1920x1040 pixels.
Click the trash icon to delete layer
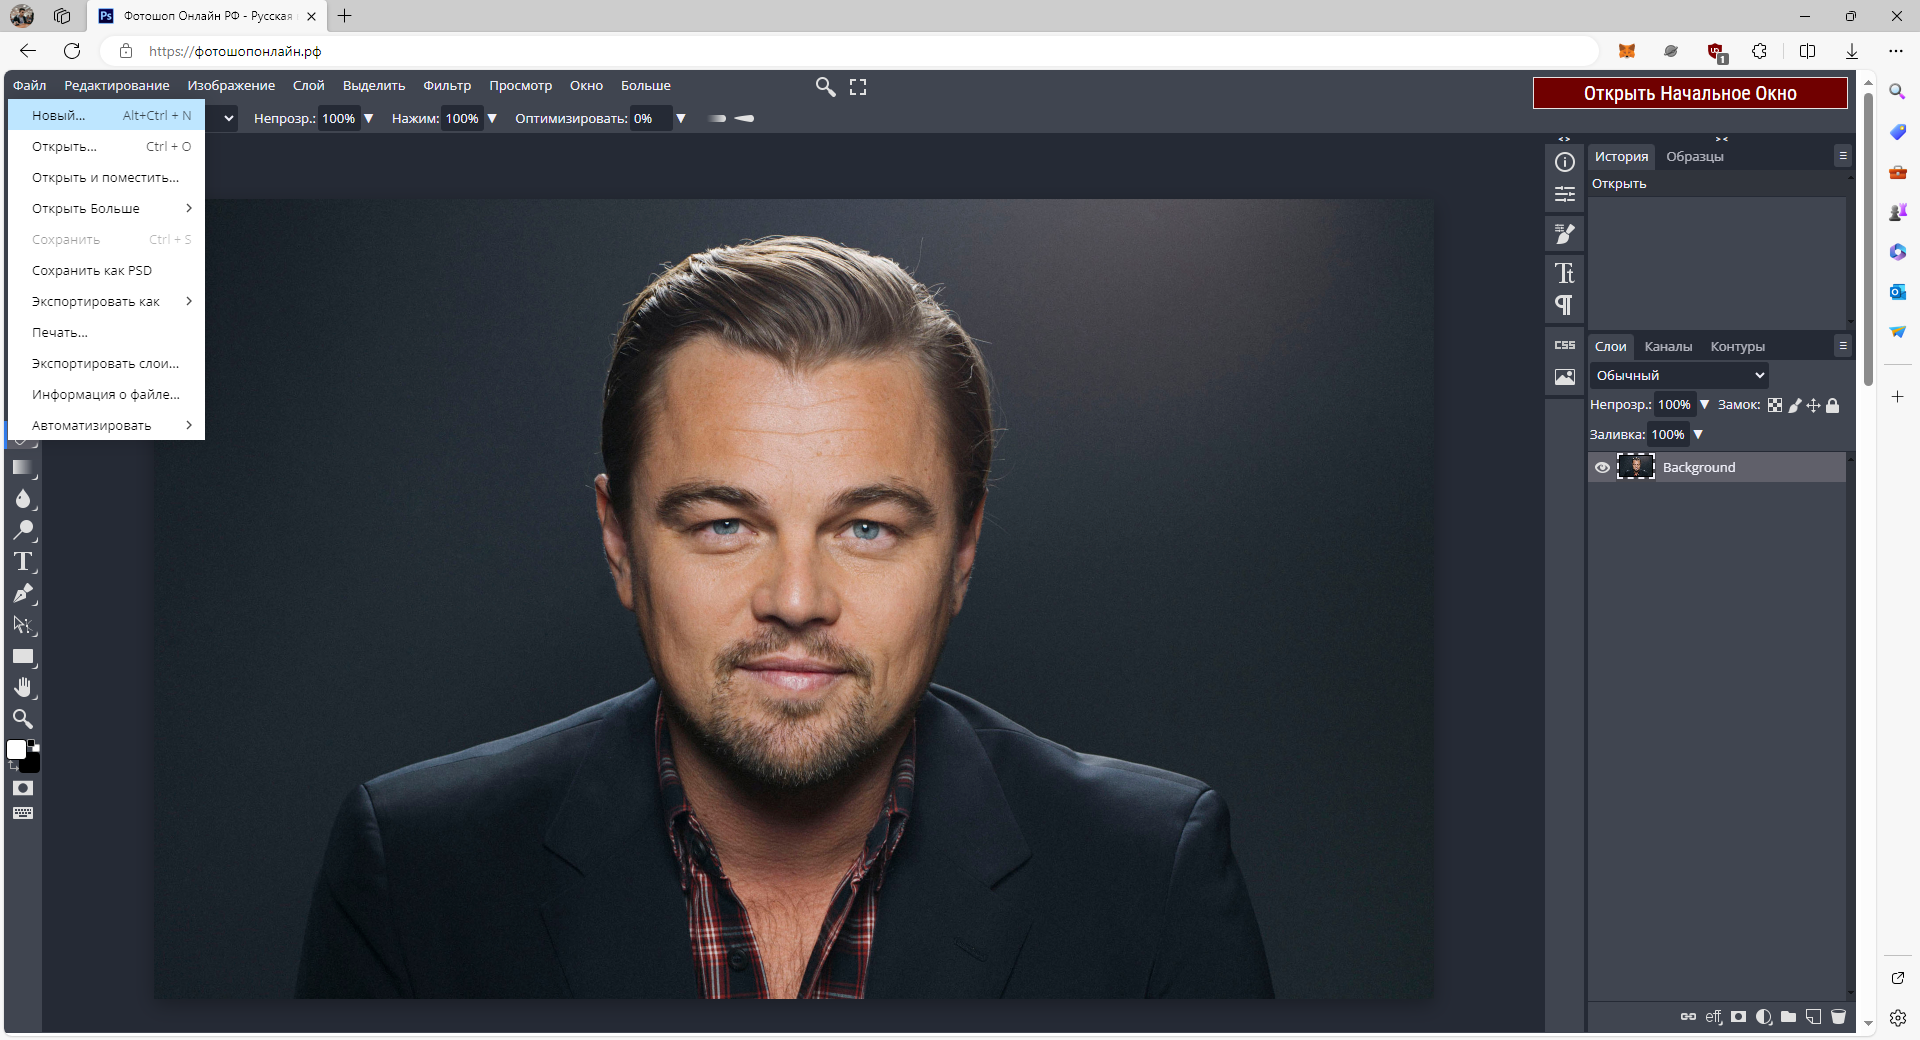[1838, 1017]
